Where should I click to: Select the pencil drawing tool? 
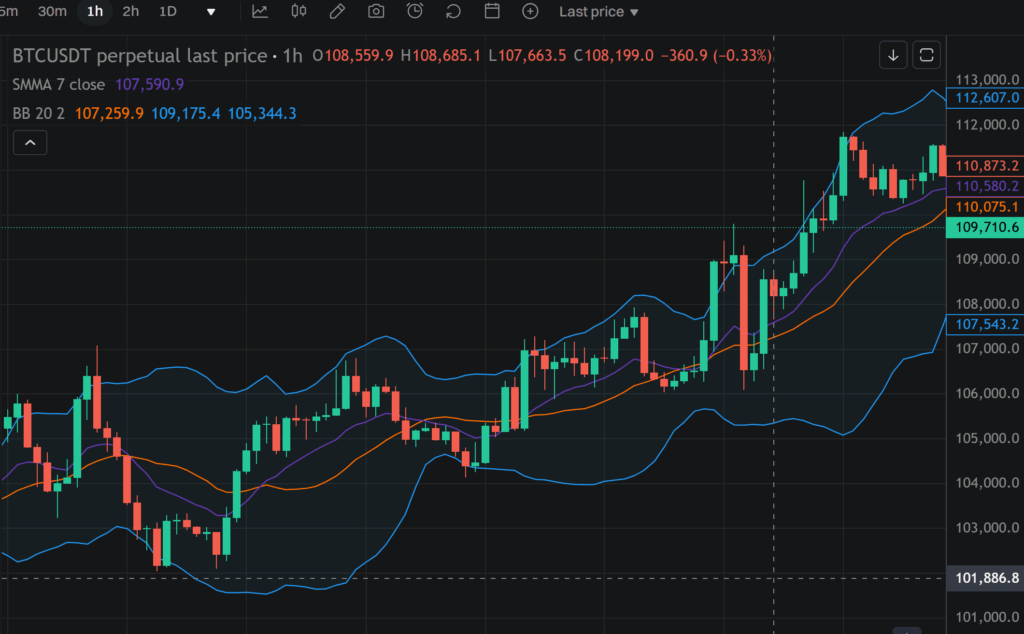click(337, 12)
